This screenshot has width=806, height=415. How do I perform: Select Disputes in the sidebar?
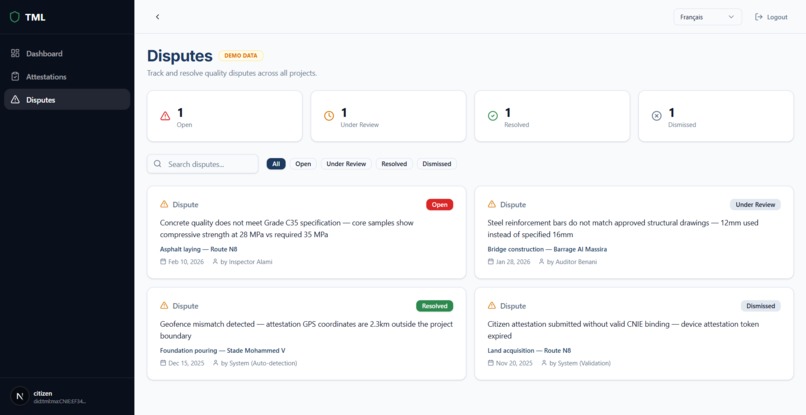point(67,100)
